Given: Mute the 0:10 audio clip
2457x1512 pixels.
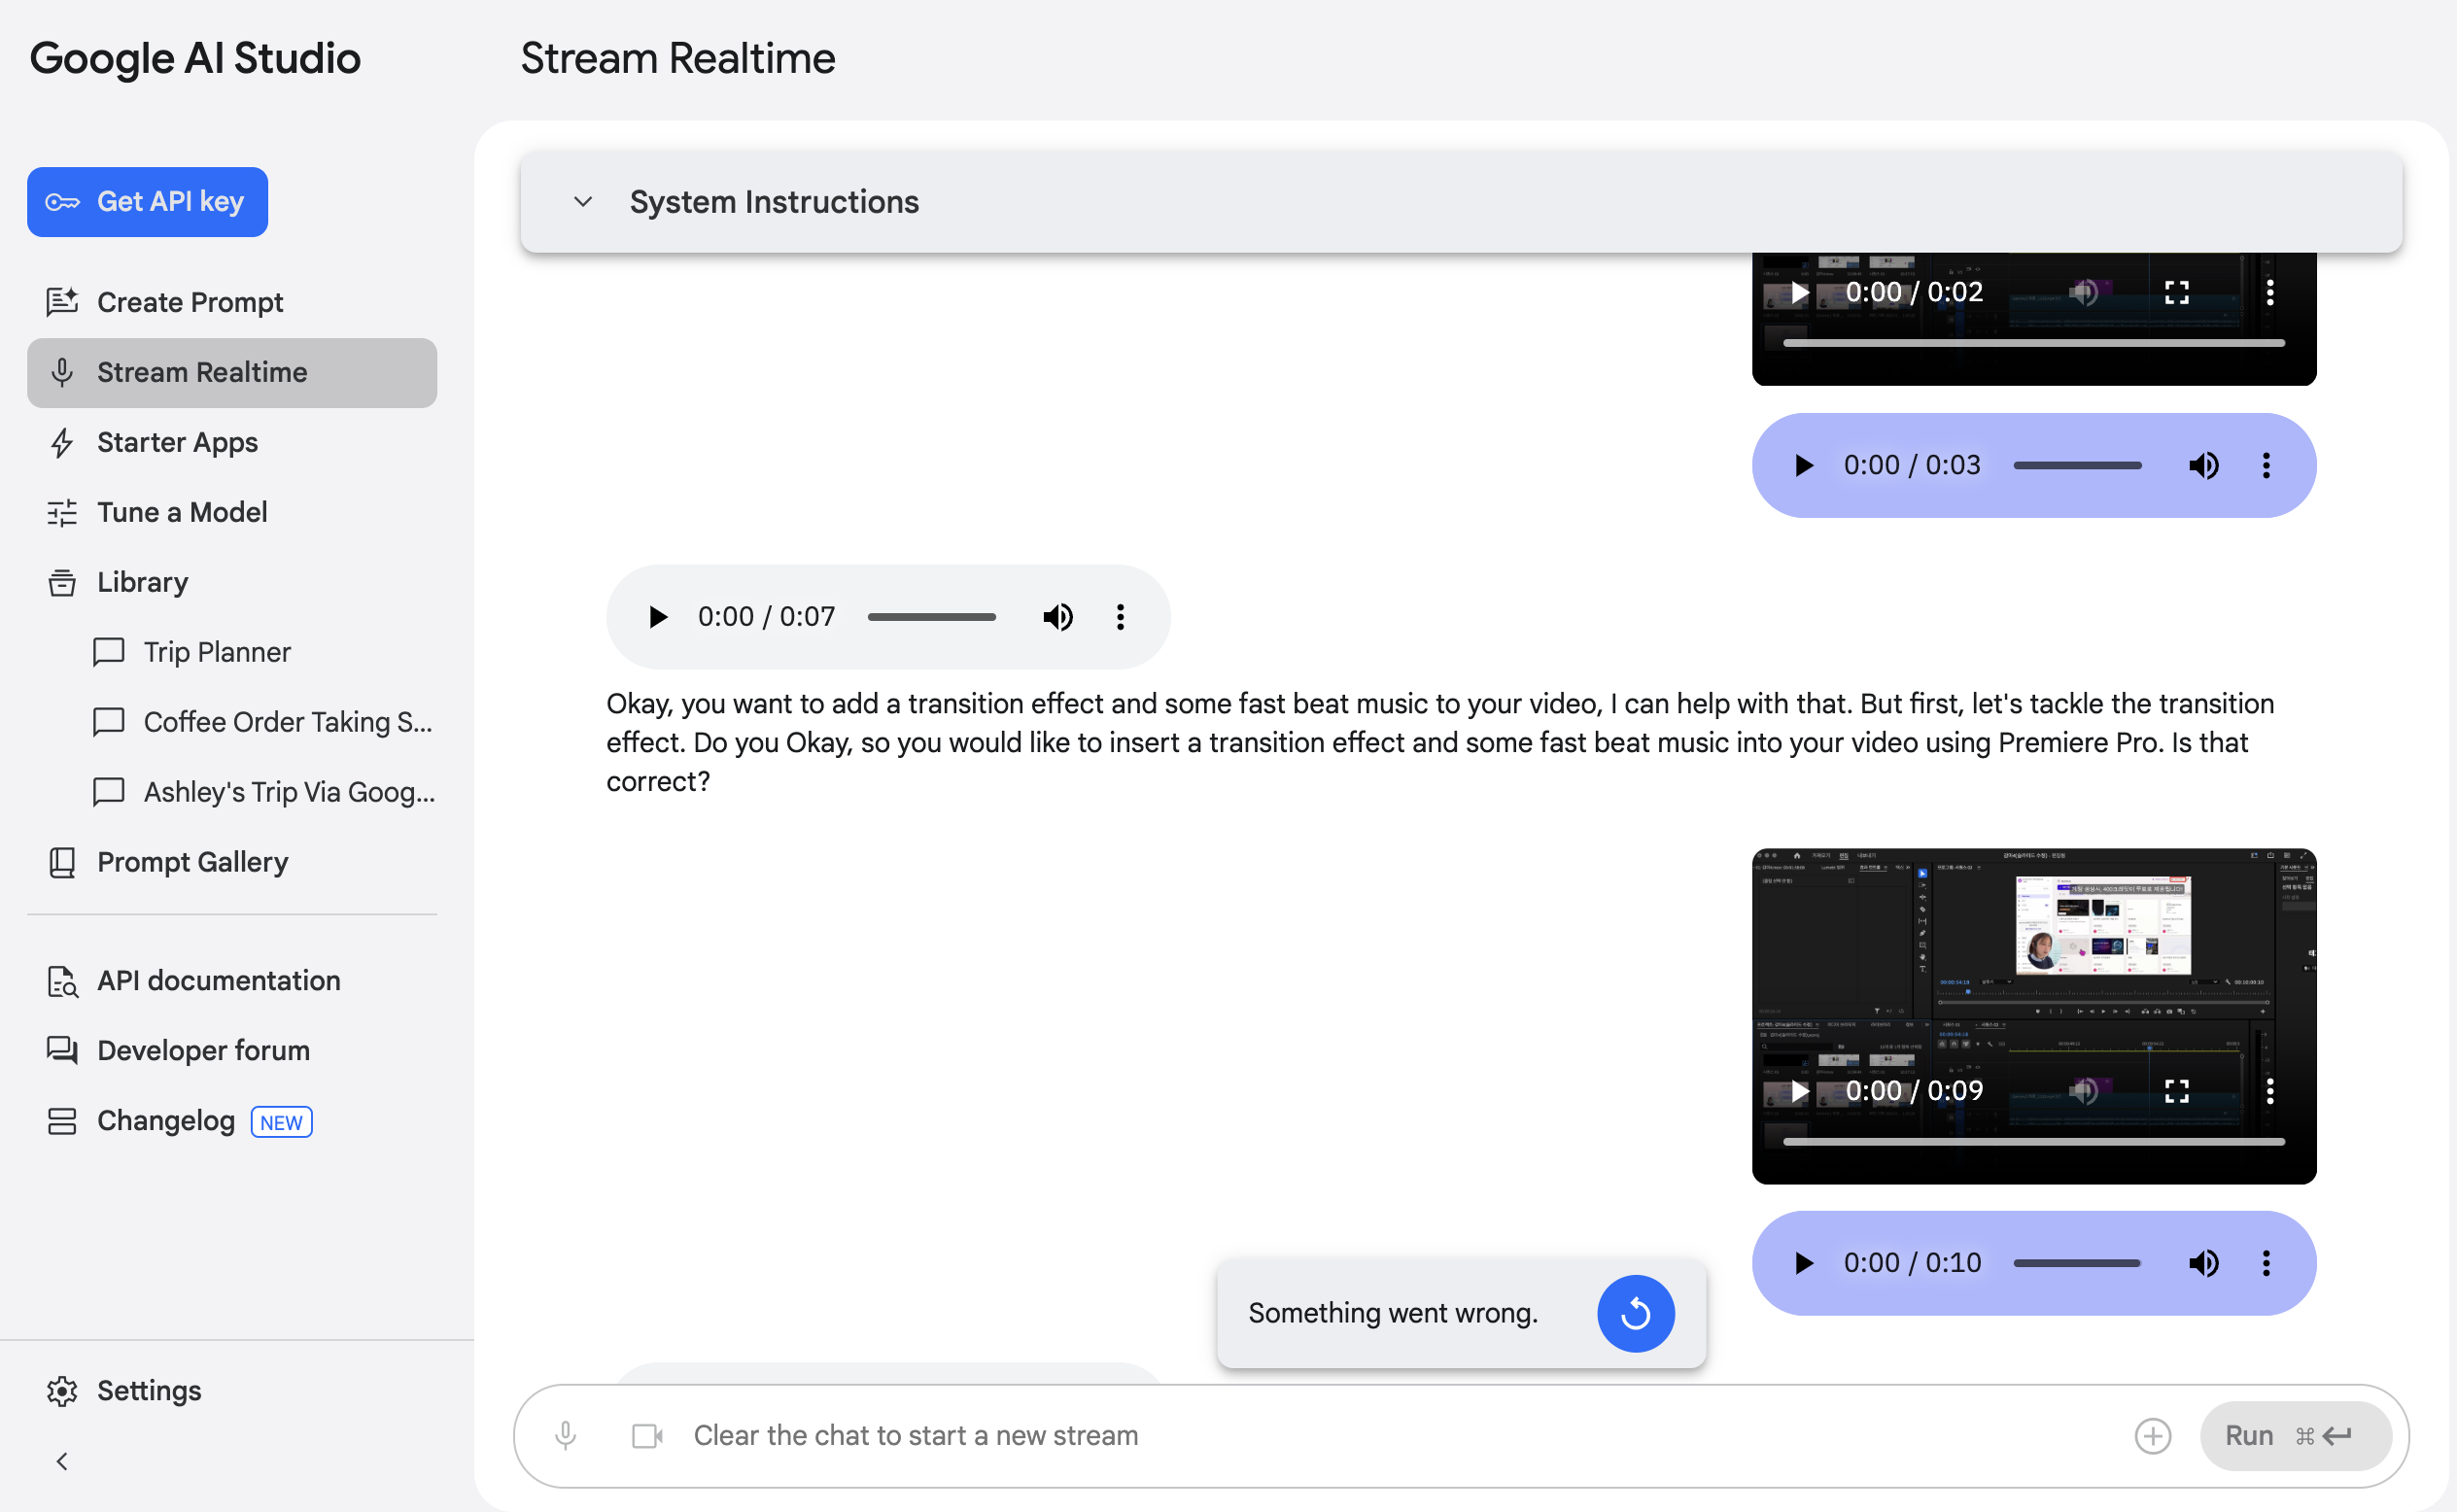Looking at the screenshot, I should point(2203,1262).
